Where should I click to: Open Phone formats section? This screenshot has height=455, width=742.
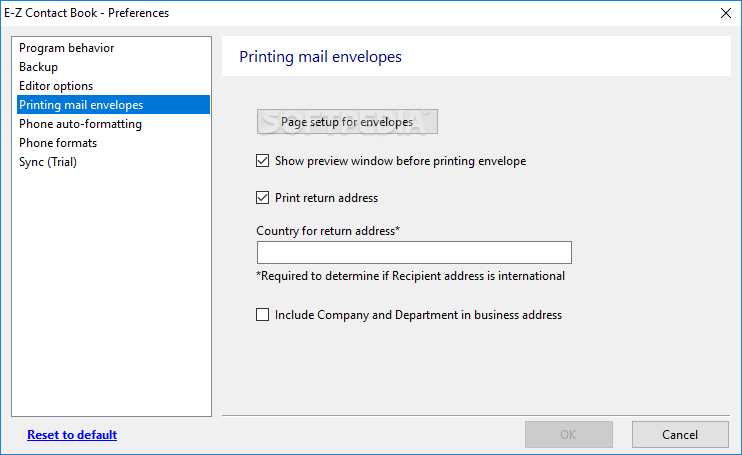(x=113, y=143)
